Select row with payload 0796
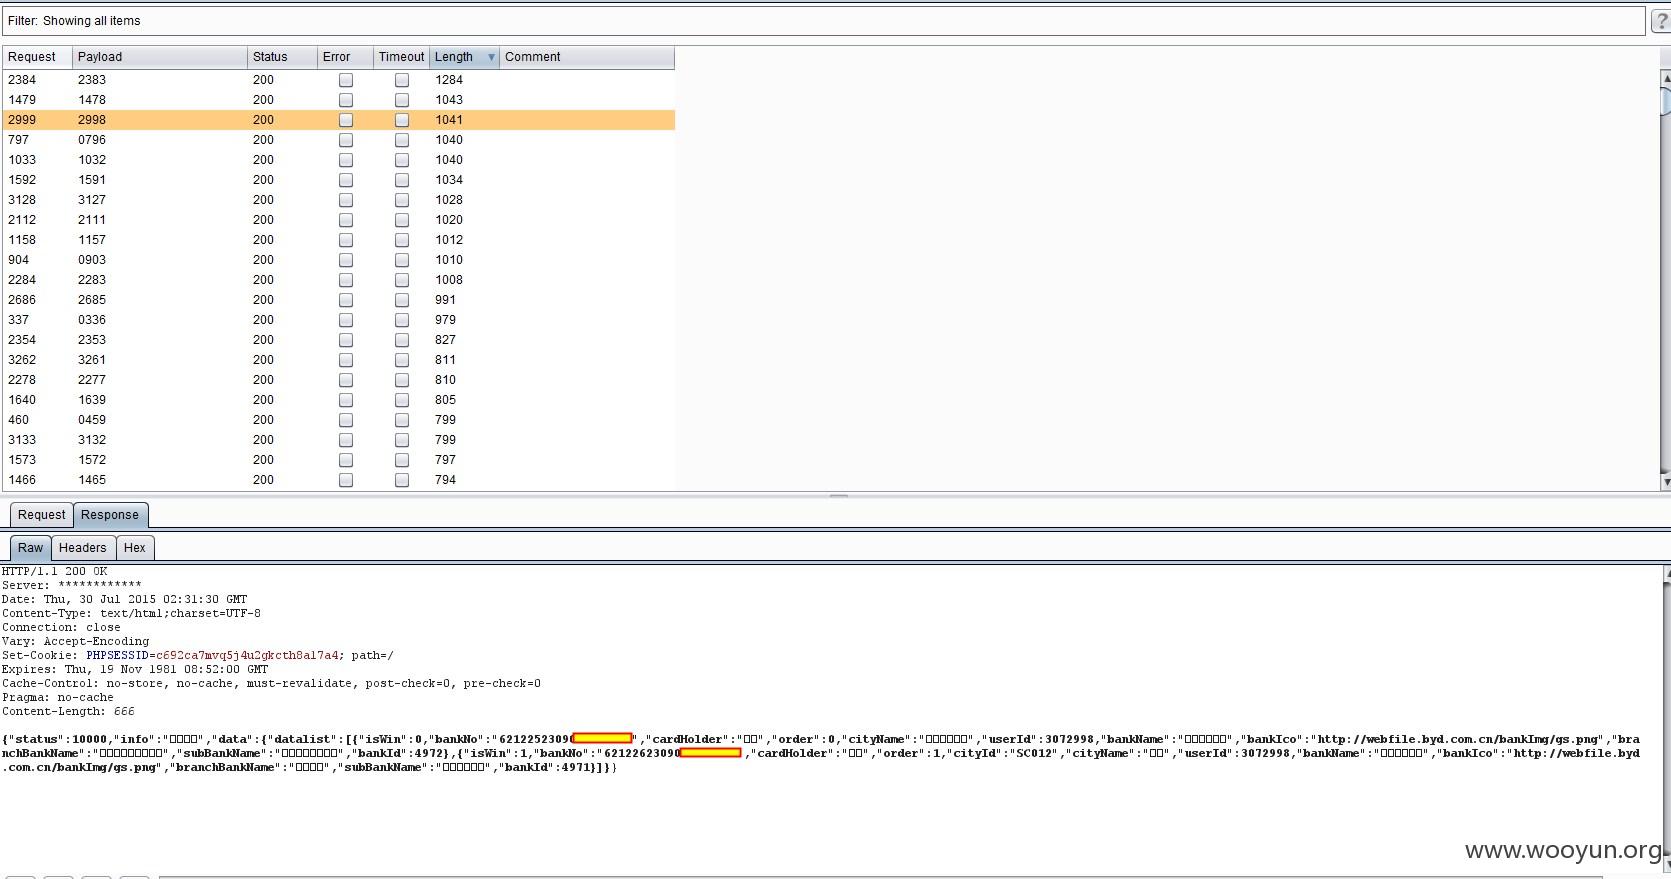 (x=338, y=140)
